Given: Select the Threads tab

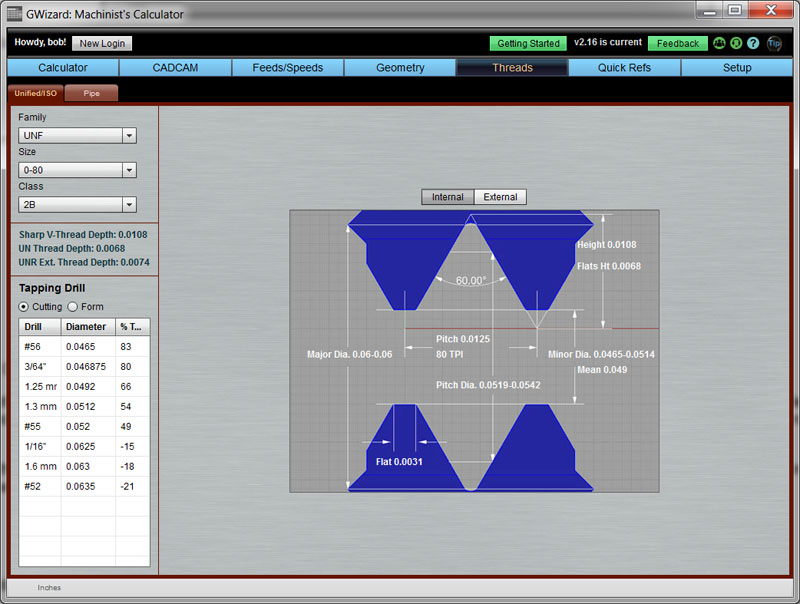Looking at the screenshot, I should click(x=512, y=67).
